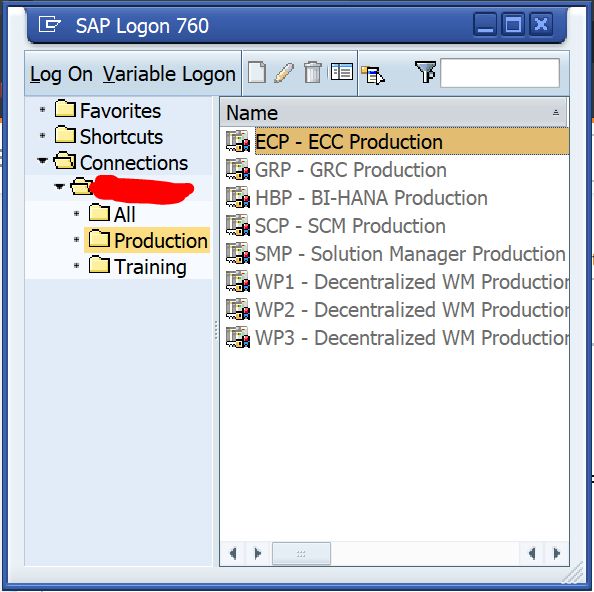Viewport: 594px width, 592px height.
Task: Click the Log On button
Action: coord(61,74)
